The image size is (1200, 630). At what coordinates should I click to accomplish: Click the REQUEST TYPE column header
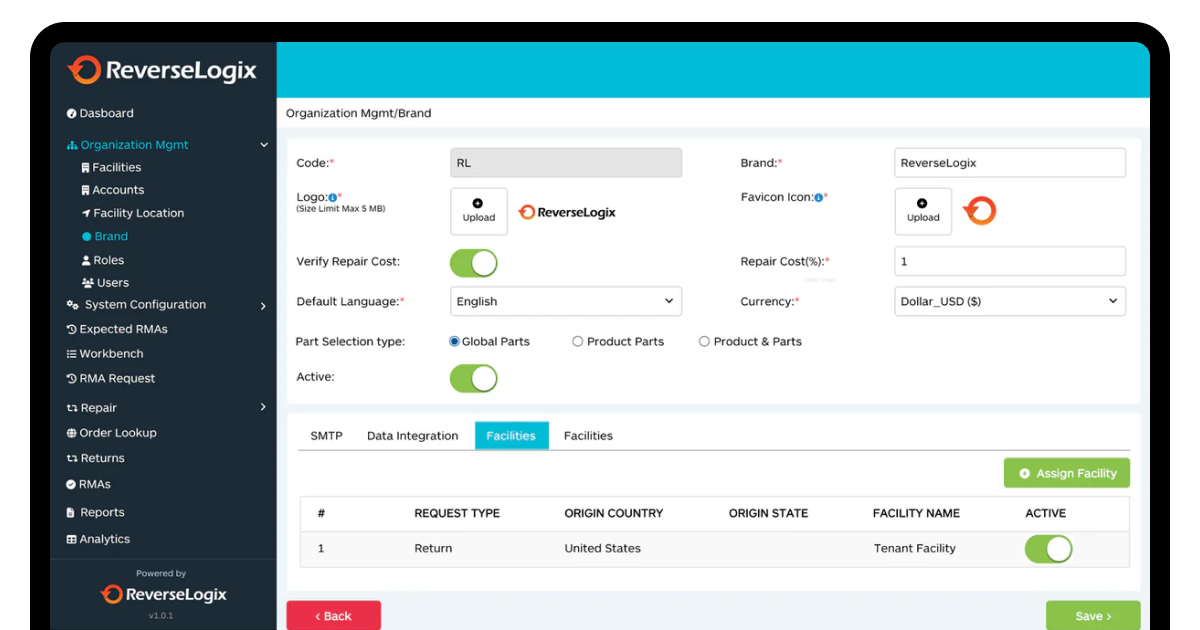(x=457, y=514)
